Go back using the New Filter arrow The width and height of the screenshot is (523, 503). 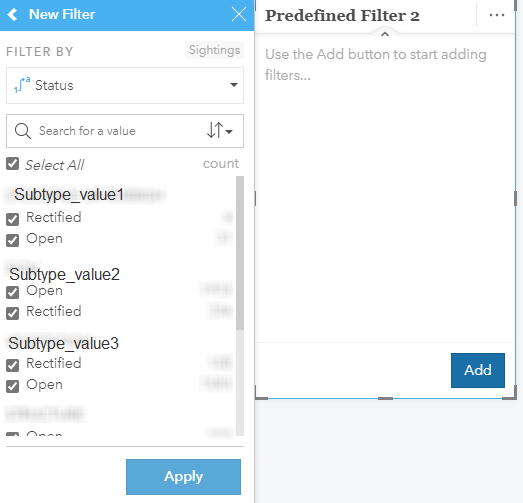tap(12, 15)
